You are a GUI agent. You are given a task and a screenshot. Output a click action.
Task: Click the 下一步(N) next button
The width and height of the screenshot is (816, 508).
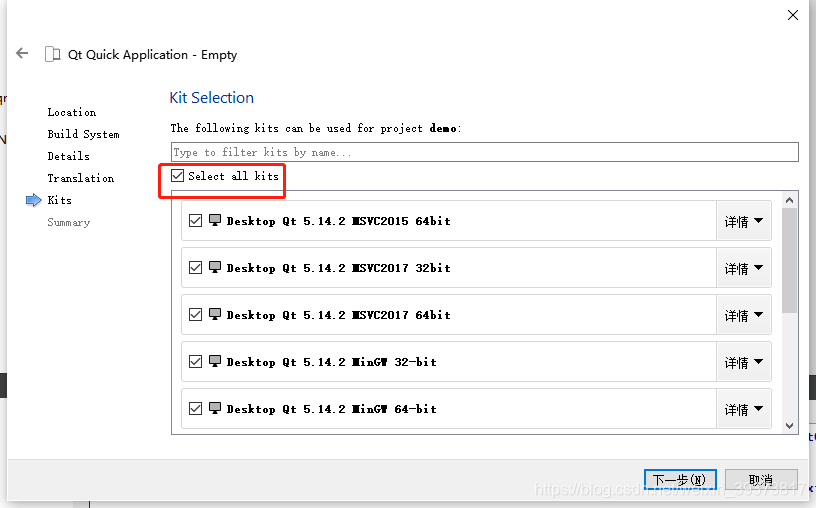point(680,479)
